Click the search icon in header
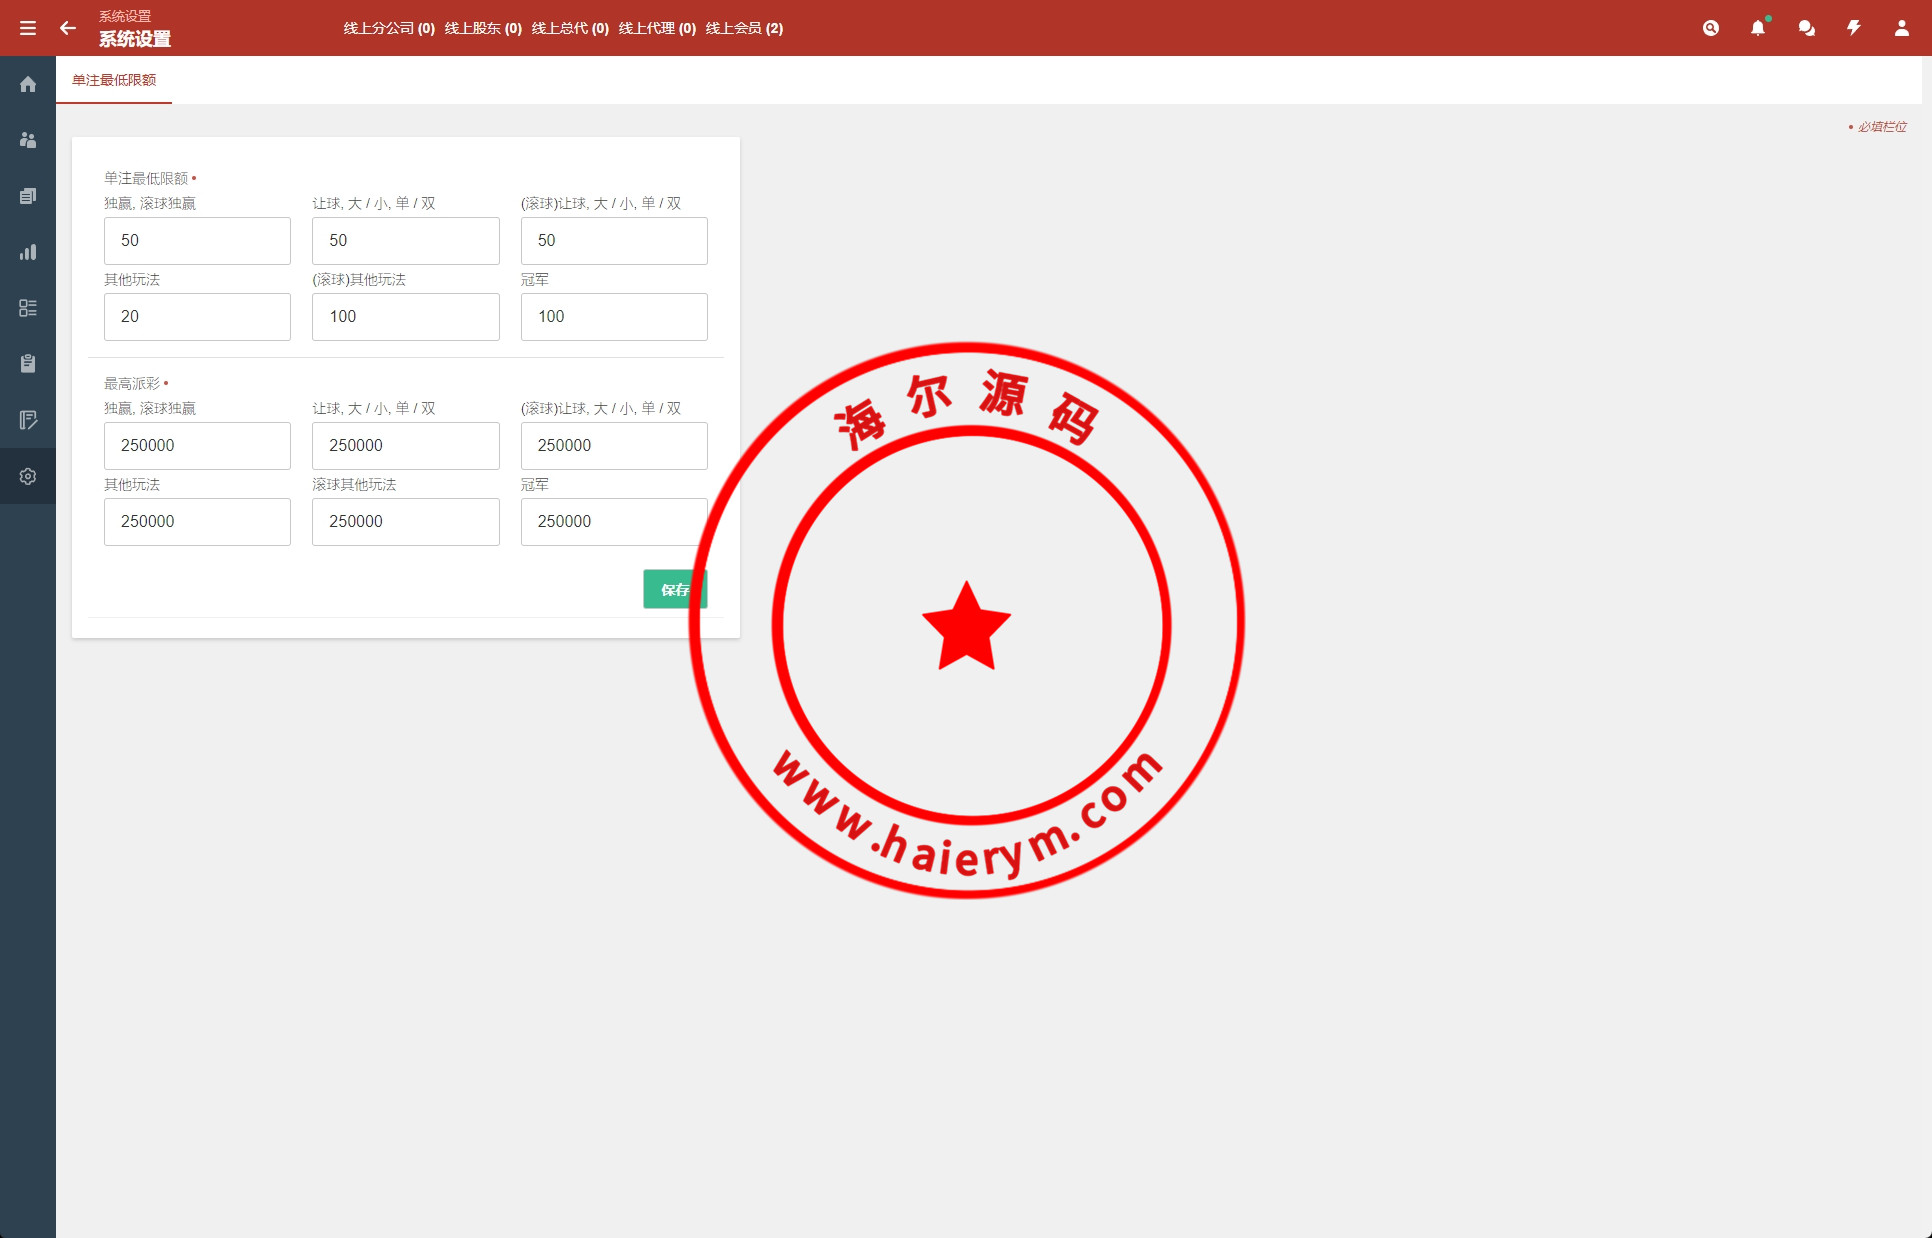Image resolution: width=1932 pixels, height=1238 pixels. click(x=1711, y=28)
